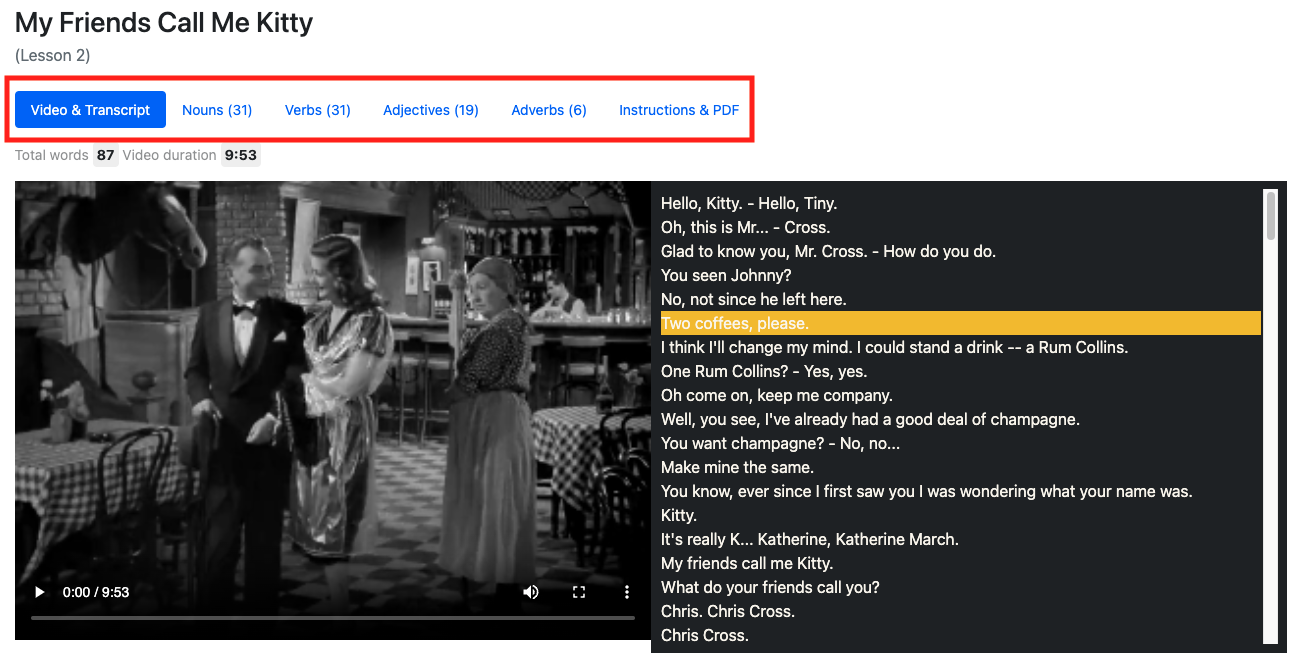Screen dimensions: 1293x662
Task: Mute the video volume
Action: [x=531, y=592]
